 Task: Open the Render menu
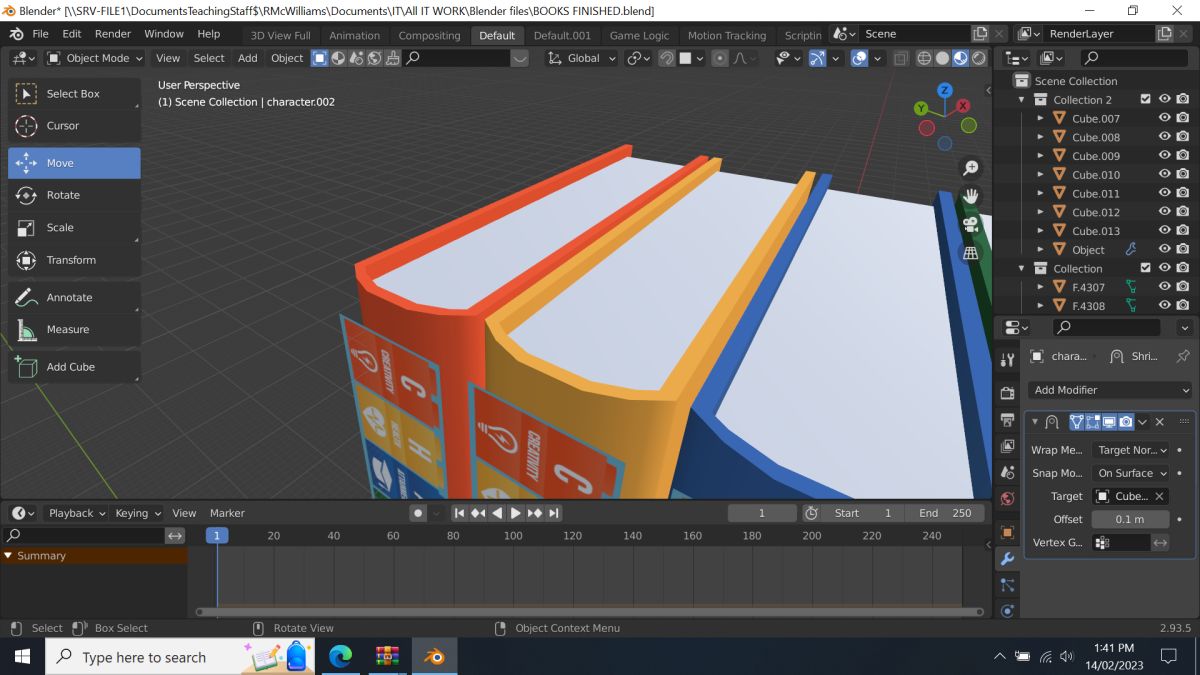pyautogui.click(x=113, y=34)
